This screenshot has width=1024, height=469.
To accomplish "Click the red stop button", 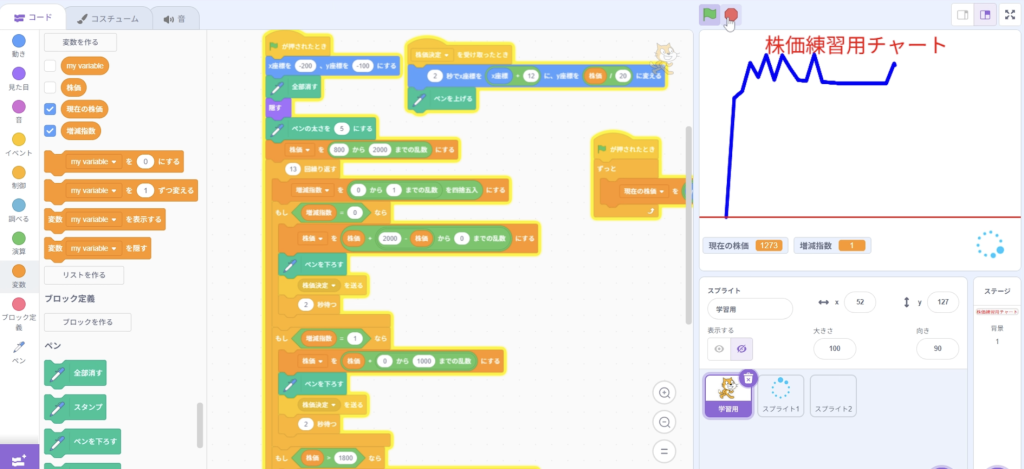I will [x=731, y=14].
